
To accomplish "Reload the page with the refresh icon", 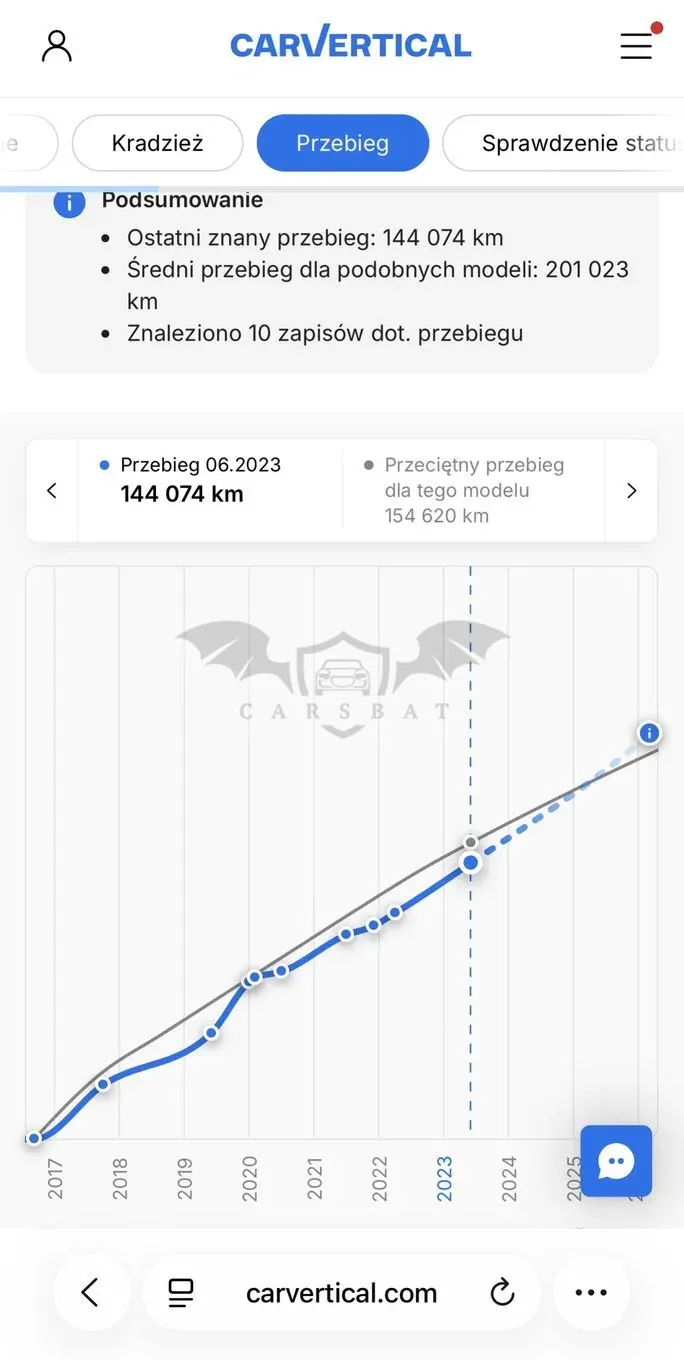I will point(502,1293).
